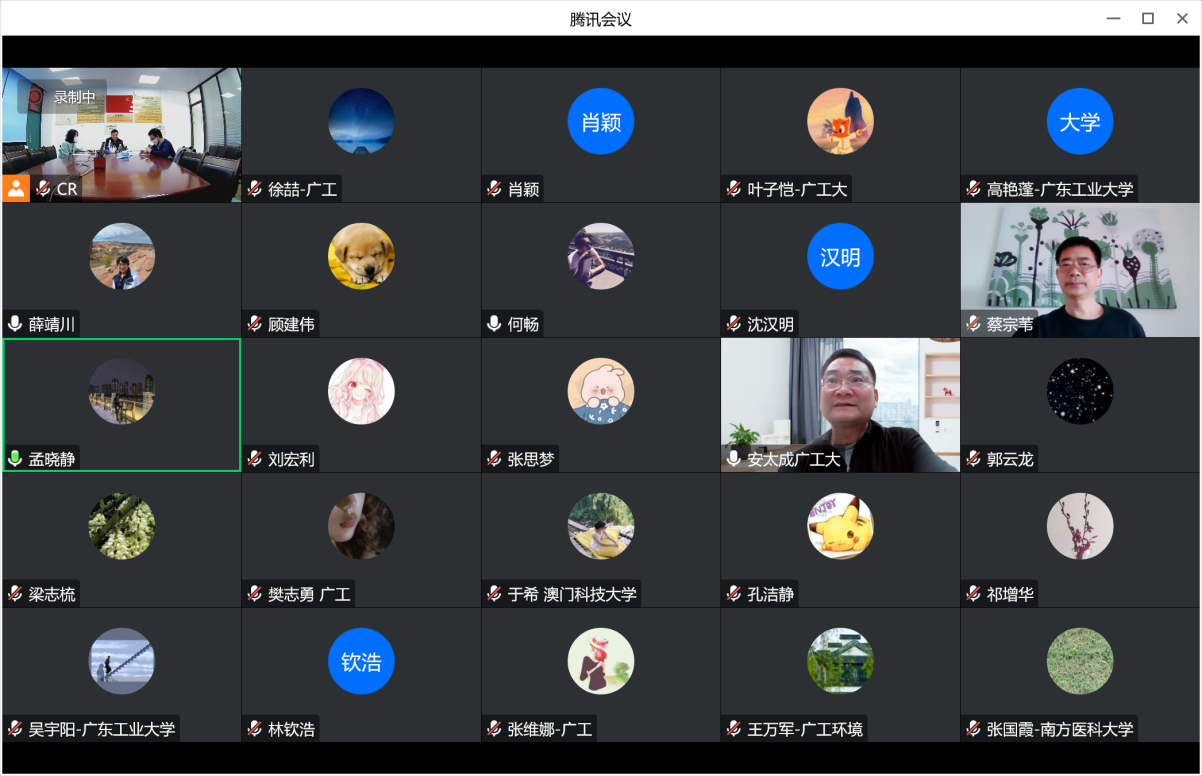This screenshot has width=1202, height=776.
Task: Click muted mic icon beside 蔡宗苇
Action: click(x=974, y=324)
